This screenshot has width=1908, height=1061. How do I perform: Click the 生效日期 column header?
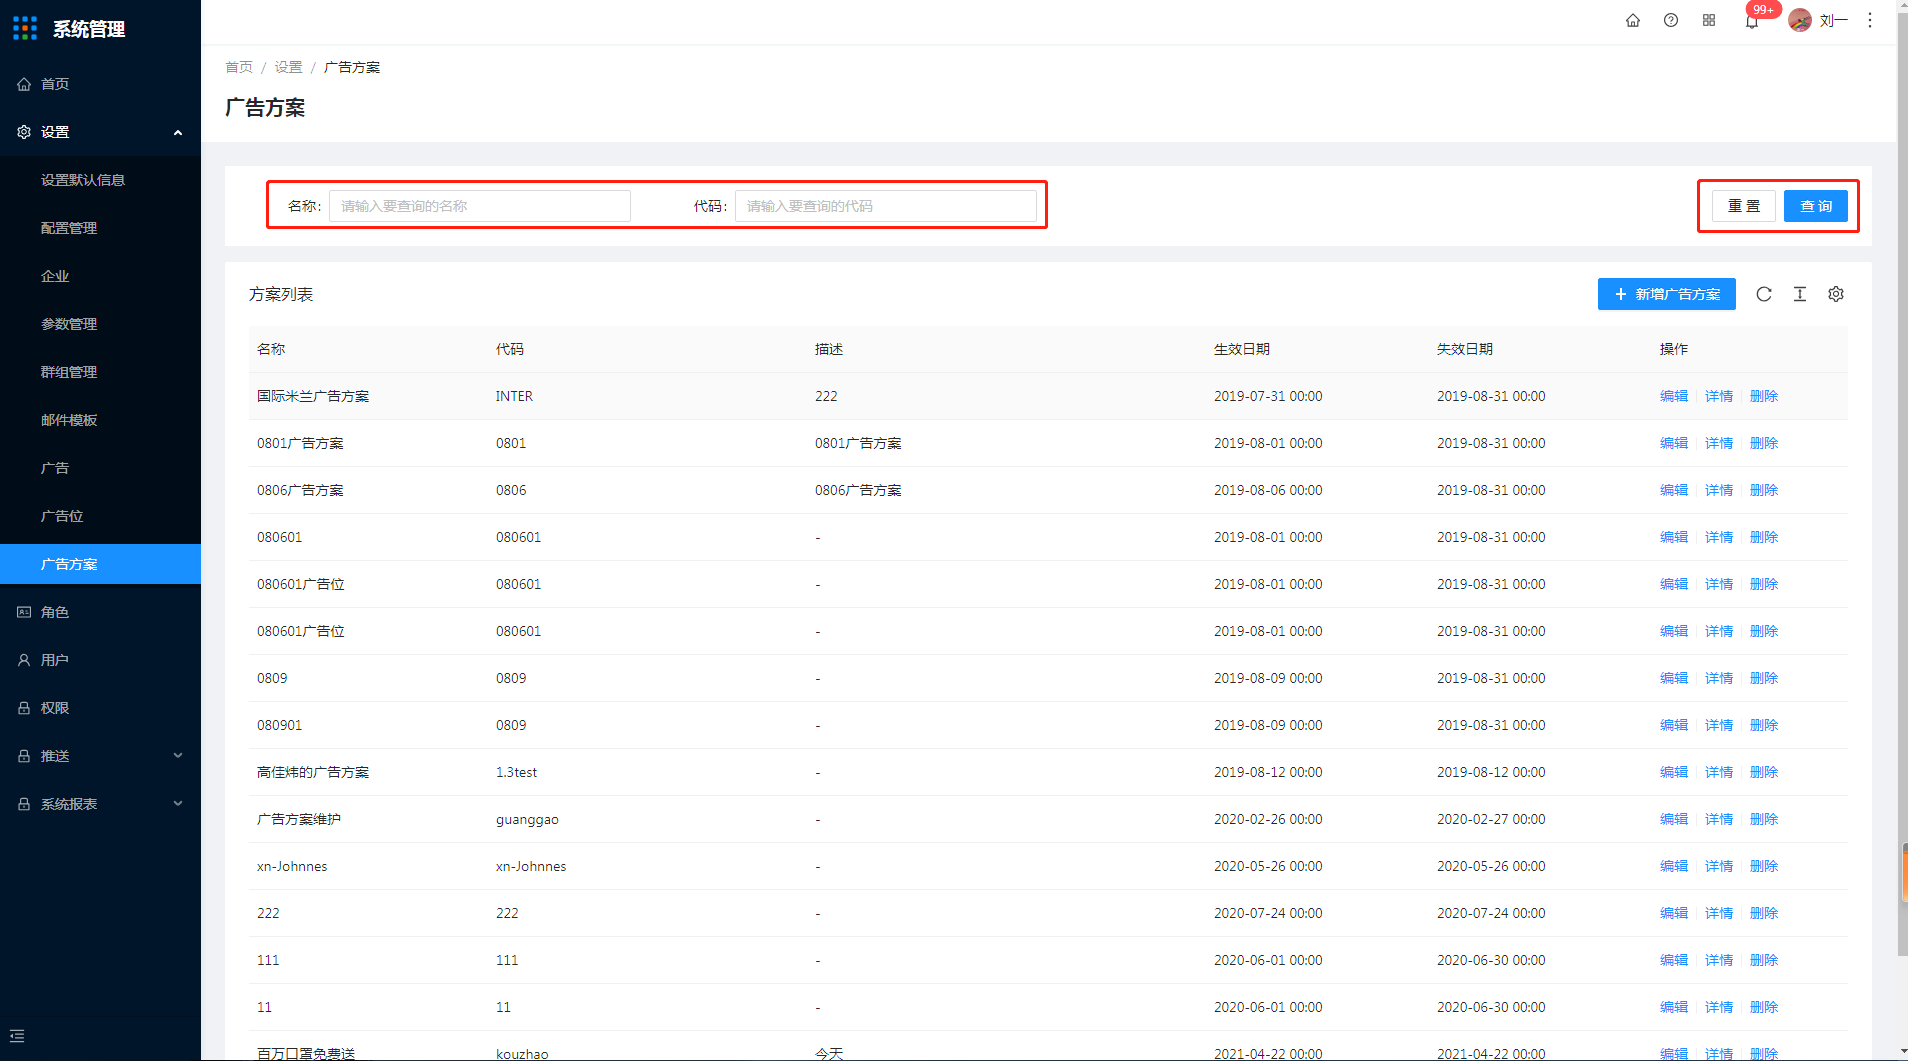[x=1242, y=349]
